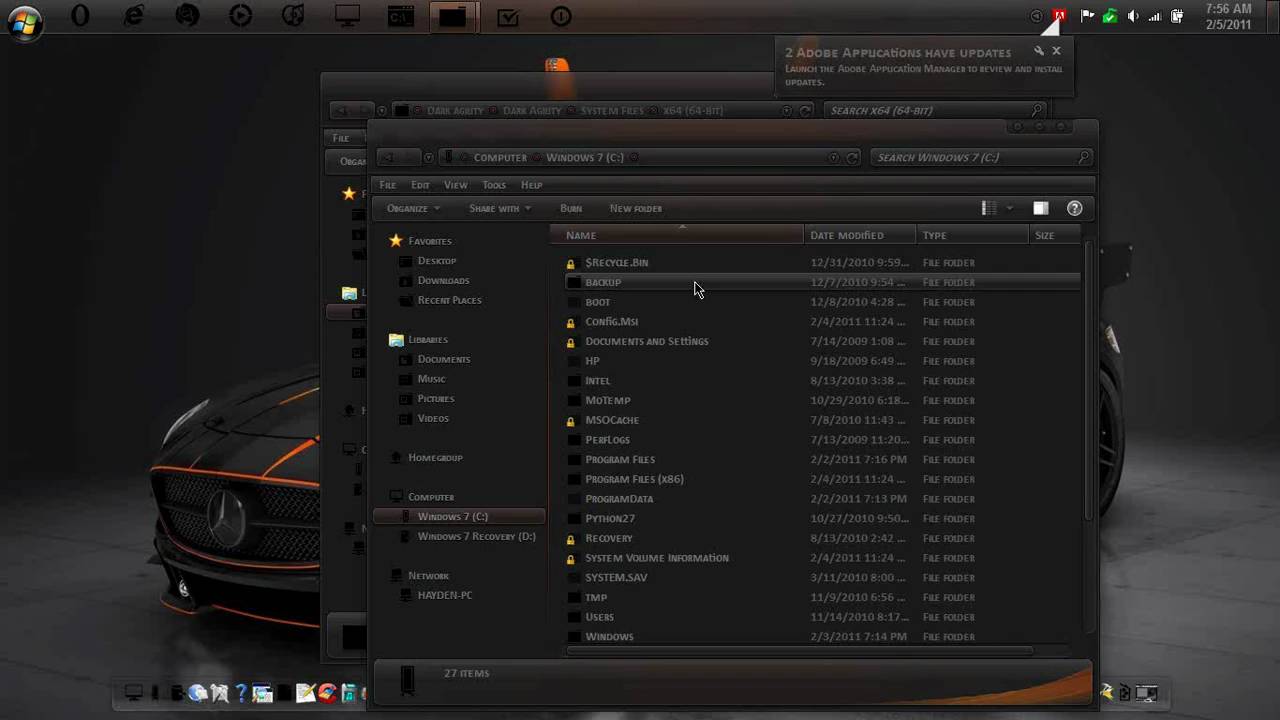The image size is (1280, 720).
Task: Open the blue question mark dock icon
Action: click(241, 692)
